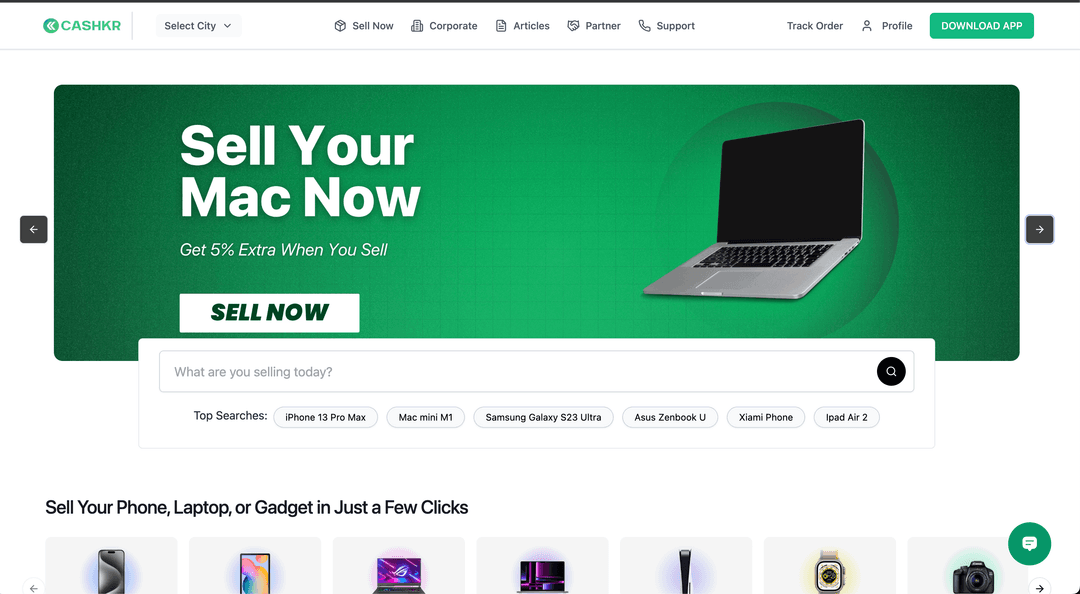Select the iPhone 13 Pro Max chip
Image resolution: width=1080 pixels, height=594 pixels.
pyautogui.click(x=325, y=417)
